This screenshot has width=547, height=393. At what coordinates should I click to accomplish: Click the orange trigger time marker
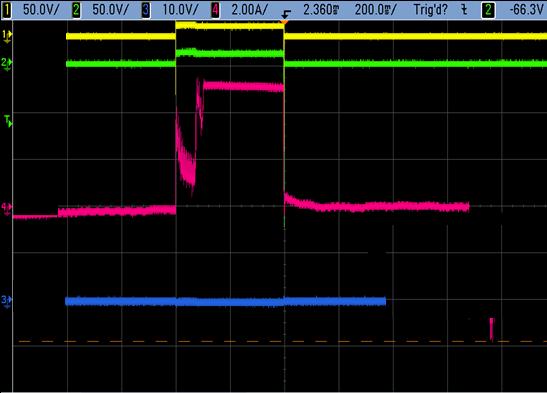click(x=284, y=22)
